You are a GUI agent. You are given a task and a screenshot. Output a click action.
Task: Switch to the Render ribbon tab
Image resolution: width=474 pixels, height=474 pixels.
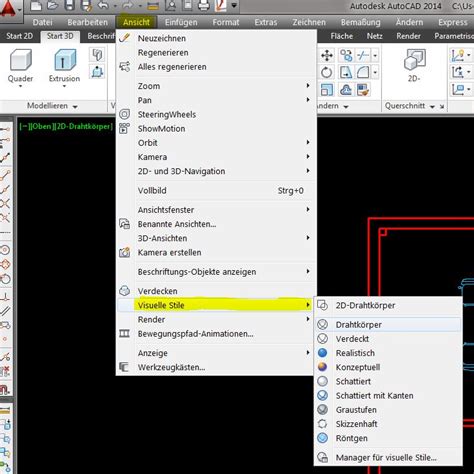pos(408,36)
